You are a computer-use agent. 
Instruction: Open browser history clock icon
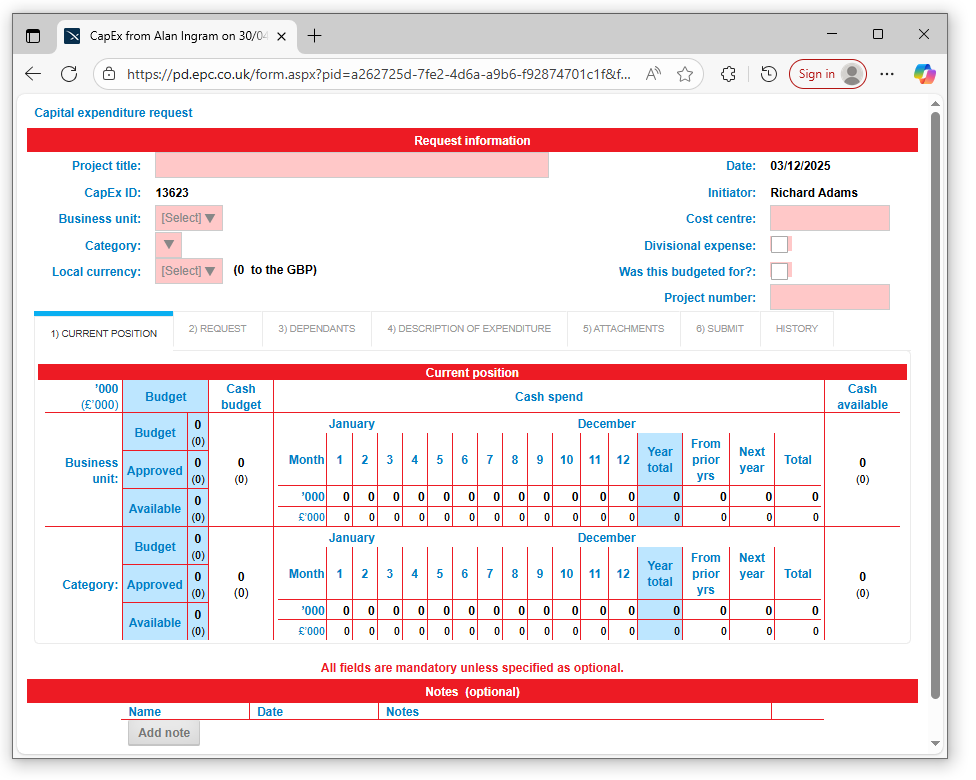click(x=768, y=74)
